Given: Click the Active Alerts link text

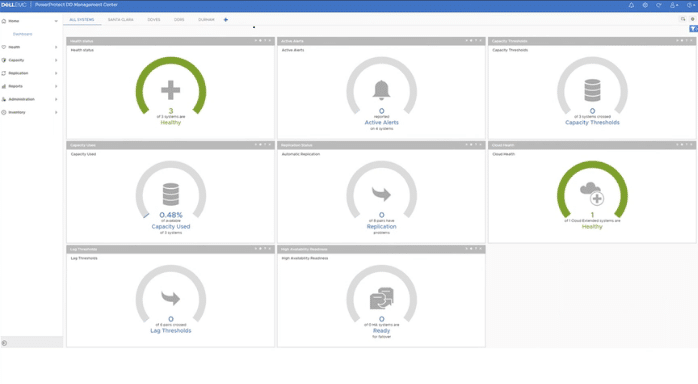Looking at the screenshot, I should click(x=381, y=122).
